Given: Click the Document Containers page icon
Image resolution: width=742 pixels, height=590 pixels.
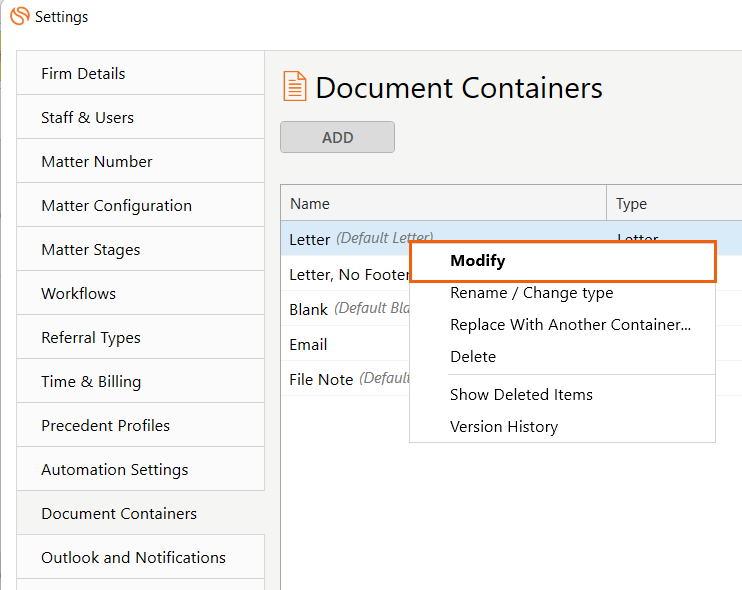Looking at the screenshot, I should point(295,87).
